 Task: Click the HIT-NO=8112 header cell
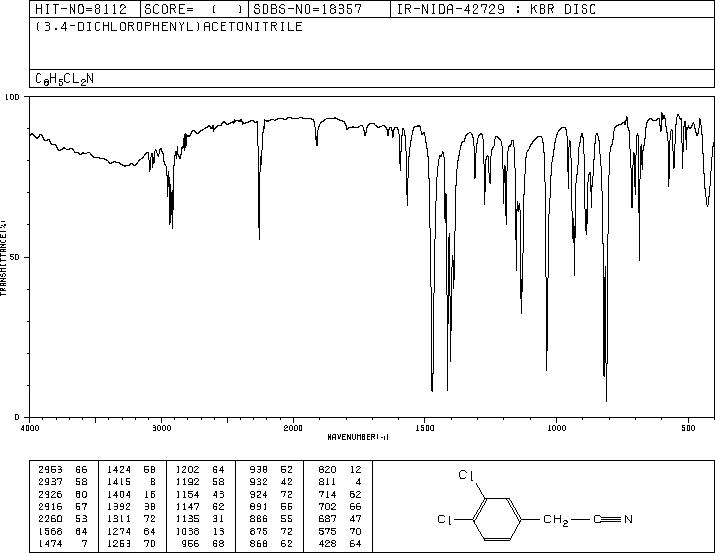pyautogui.click(x=85, y=9)
